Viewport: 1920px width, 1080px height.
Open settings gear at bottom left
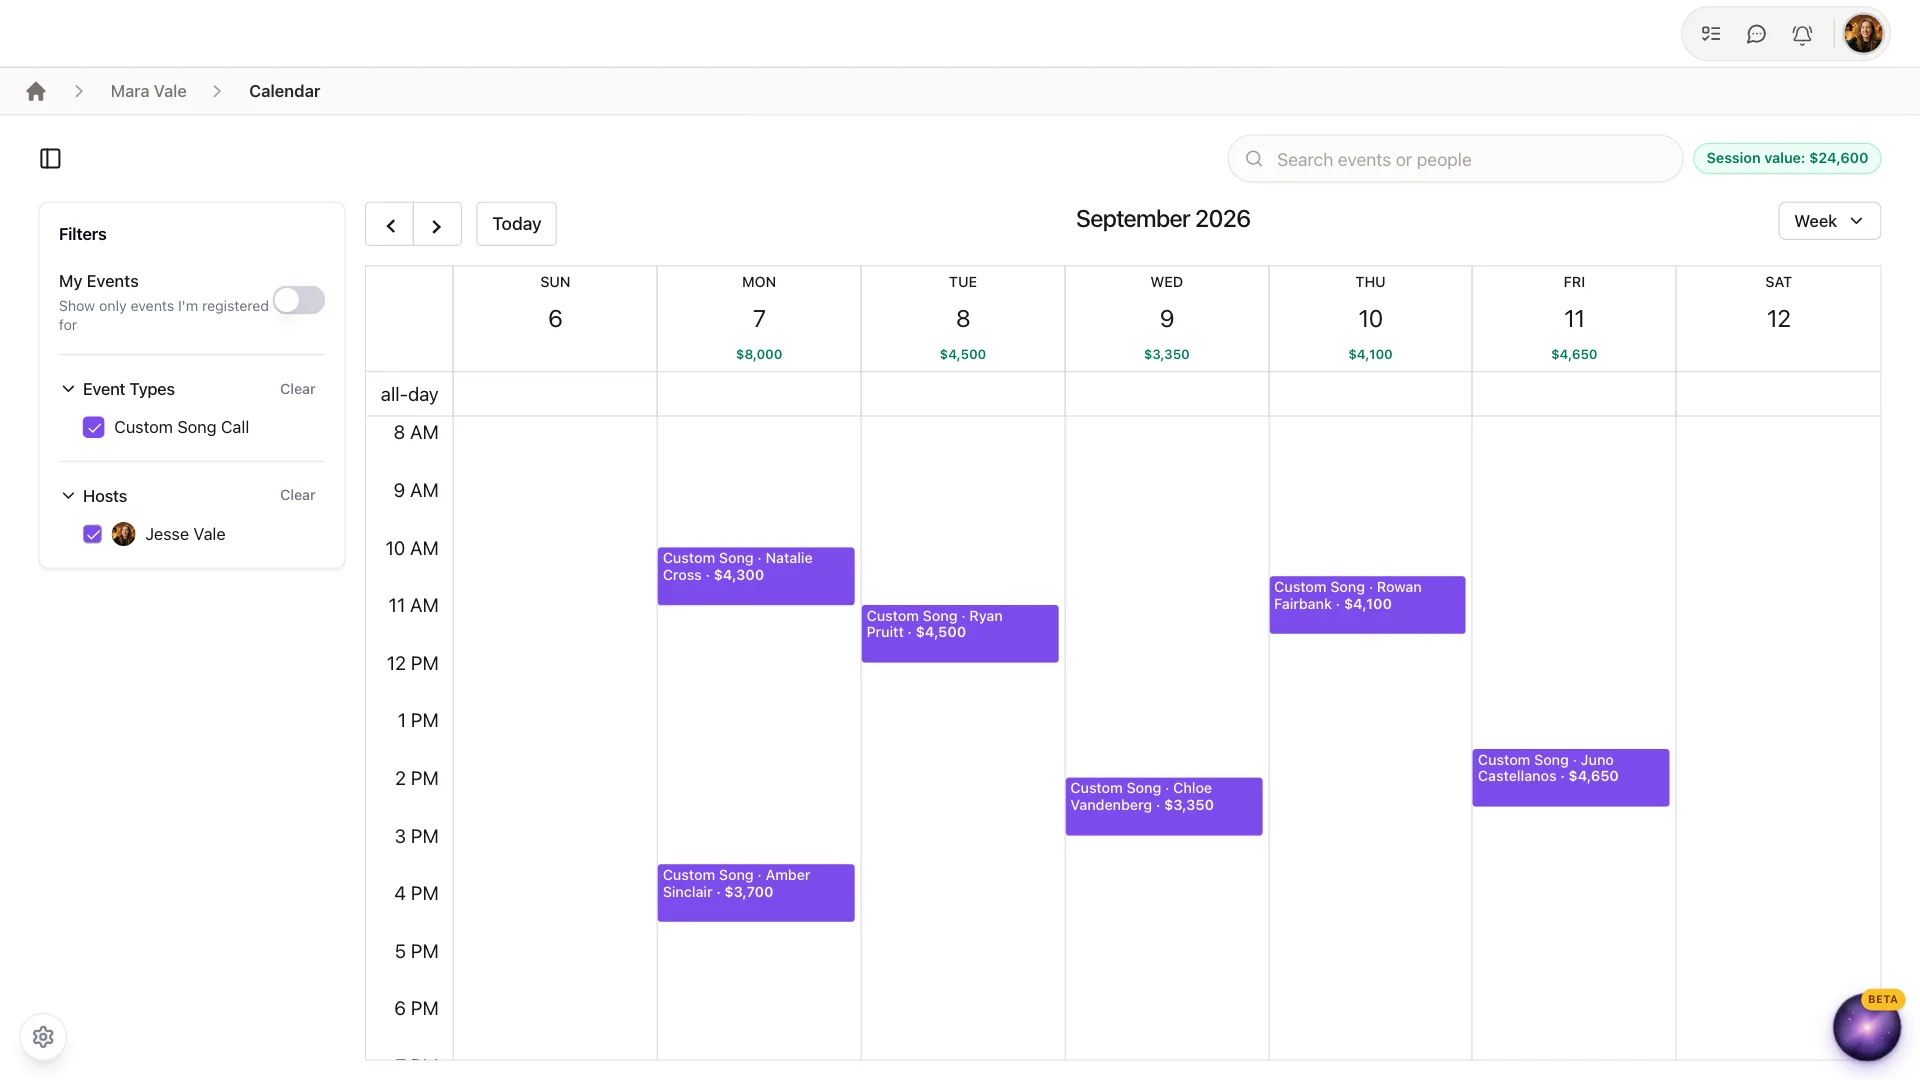pyautogui.click(x=43, y=1037)
